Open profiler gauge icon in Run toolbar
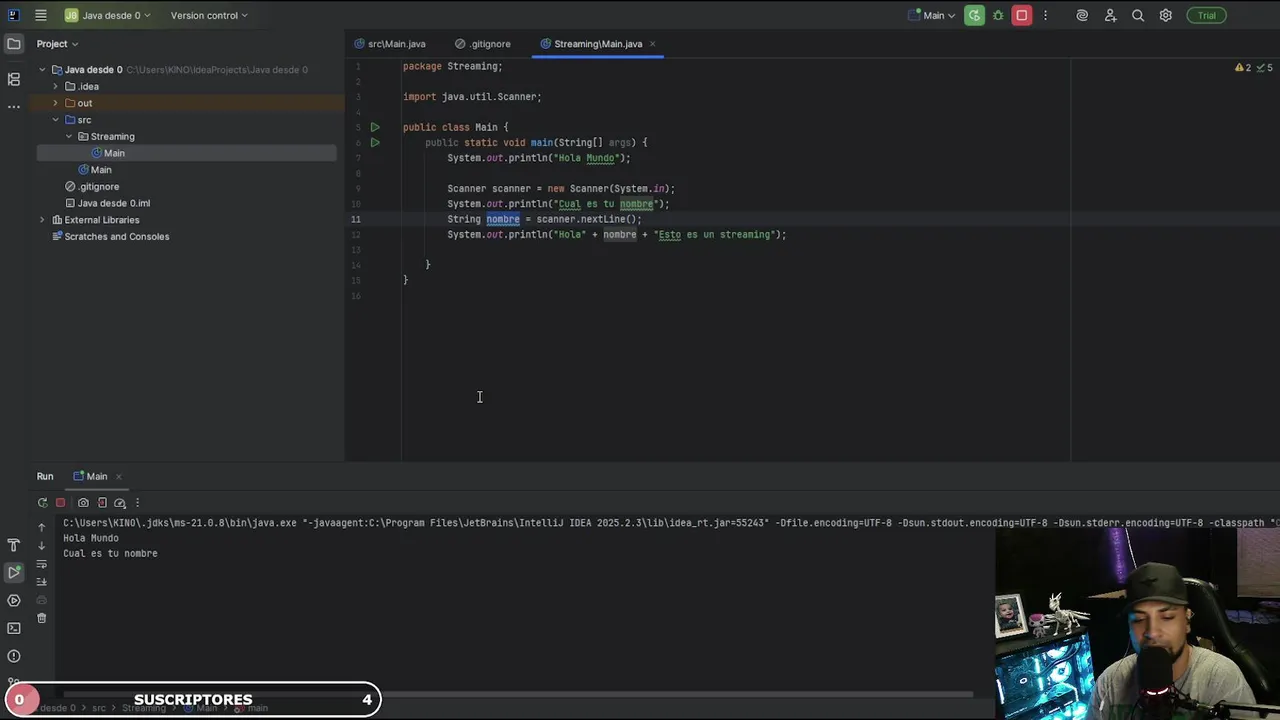 pos(120,503)
